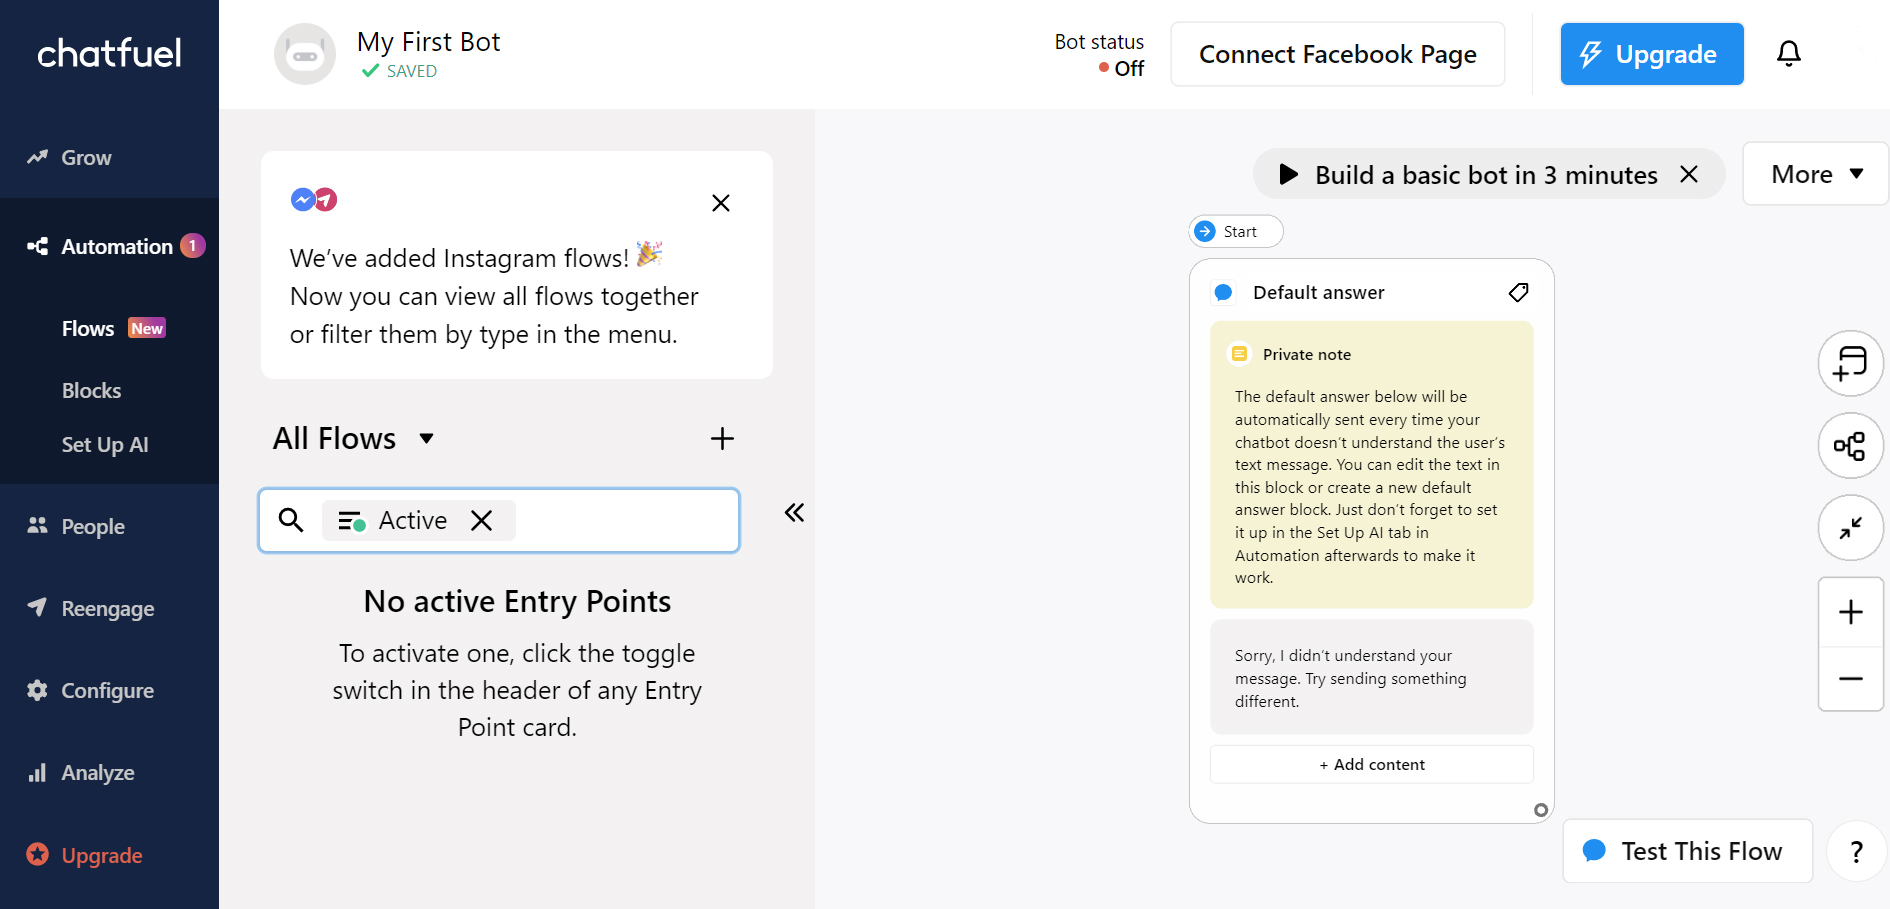
Task: Click the SAVED status label
Action: pos(399,71)
